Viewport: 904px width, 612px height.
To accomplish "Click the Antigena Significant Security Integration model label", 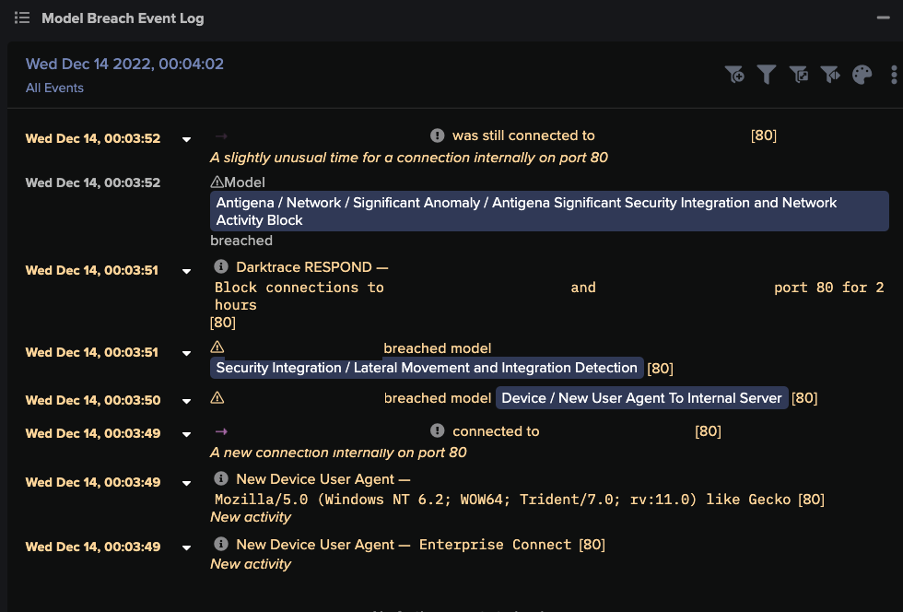I will [548, 211].
